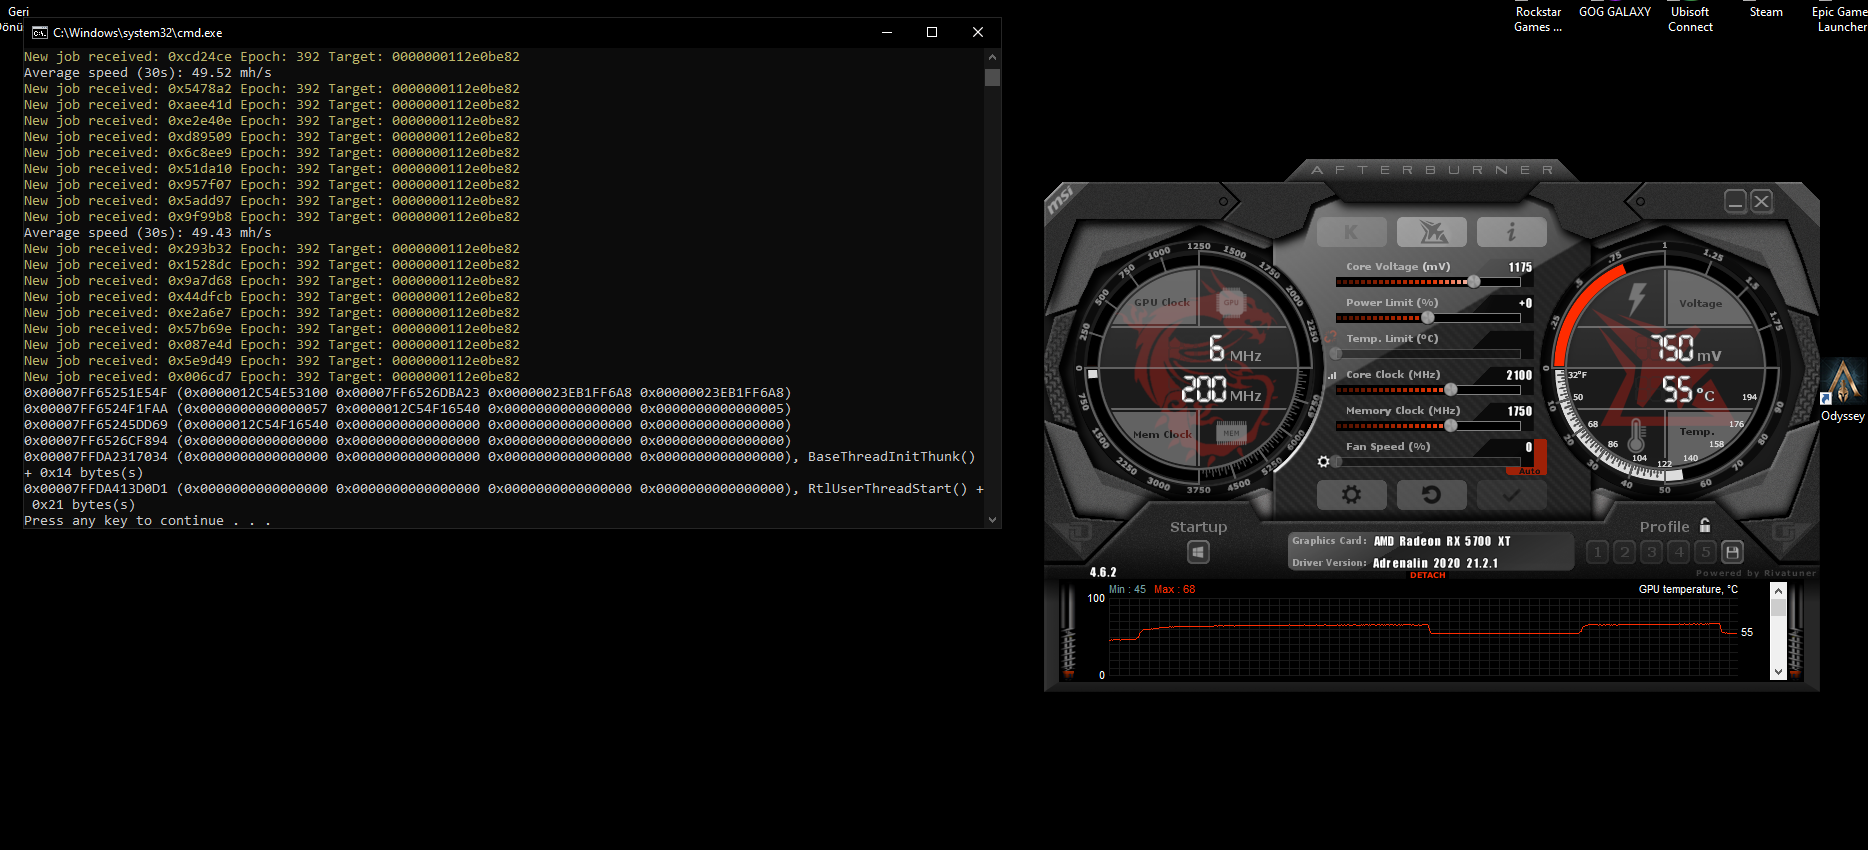Select profile slot 2
The image size is (1868, 850).
(x=1625, y=552)
